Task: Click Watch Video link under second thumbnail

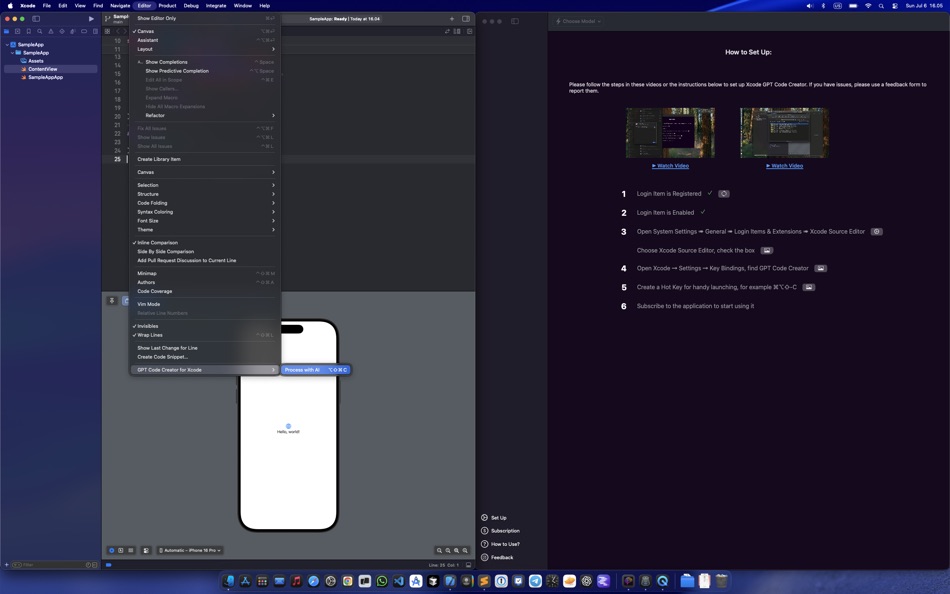Action: click(x=785, y=165)
